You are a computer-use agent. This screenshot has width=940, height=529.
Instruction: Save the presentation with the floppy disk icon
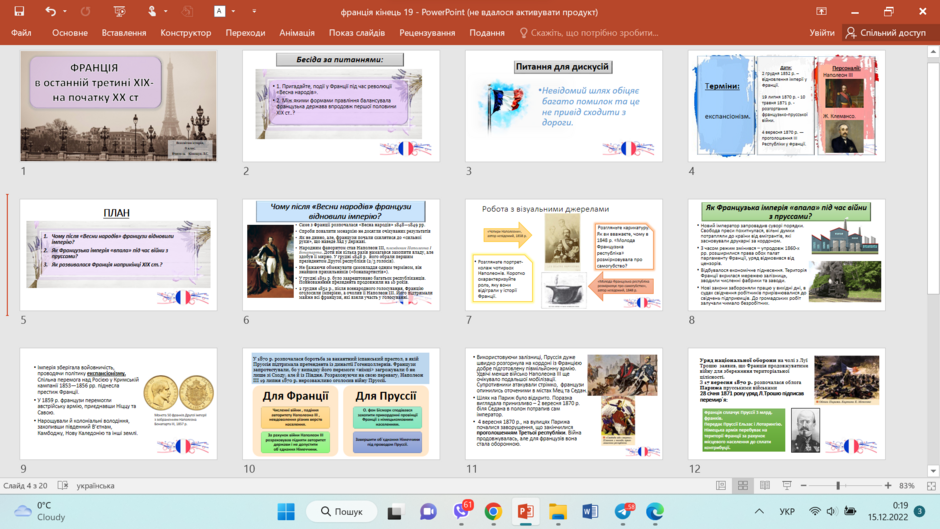(x=19, y=11)
